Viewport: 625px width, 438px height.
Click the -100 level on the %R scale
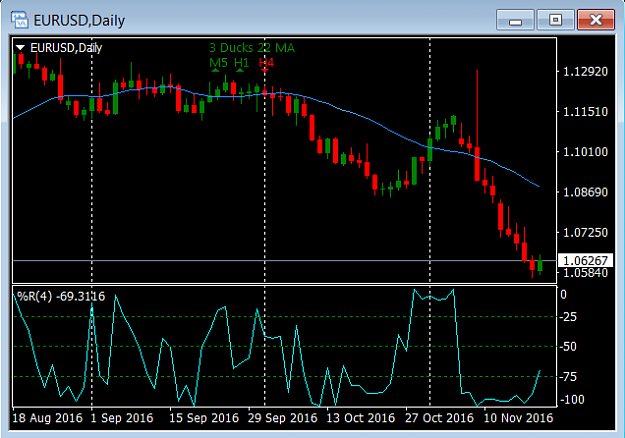(x=572, y=399)
